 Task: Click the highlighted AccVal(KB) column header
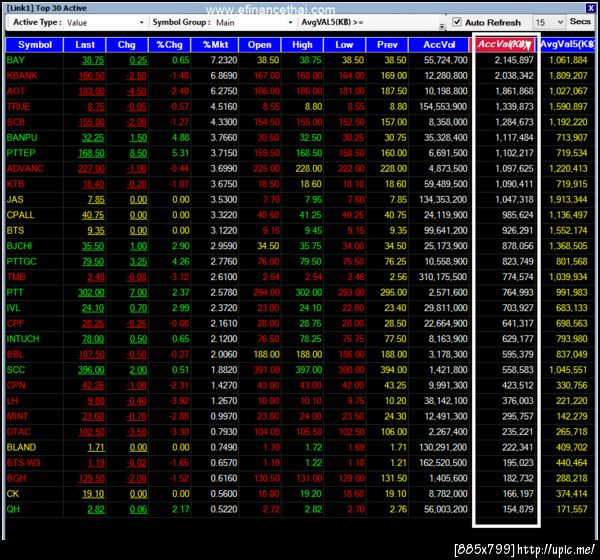(504, 44)
